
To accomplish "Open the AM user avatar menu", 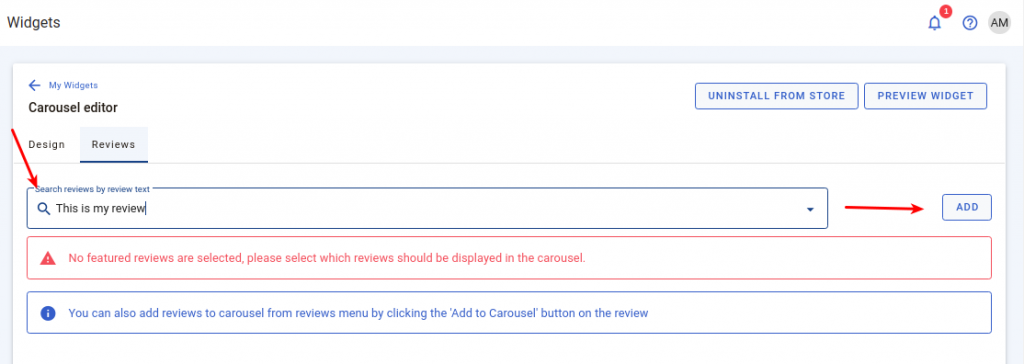I will point(999,23).
